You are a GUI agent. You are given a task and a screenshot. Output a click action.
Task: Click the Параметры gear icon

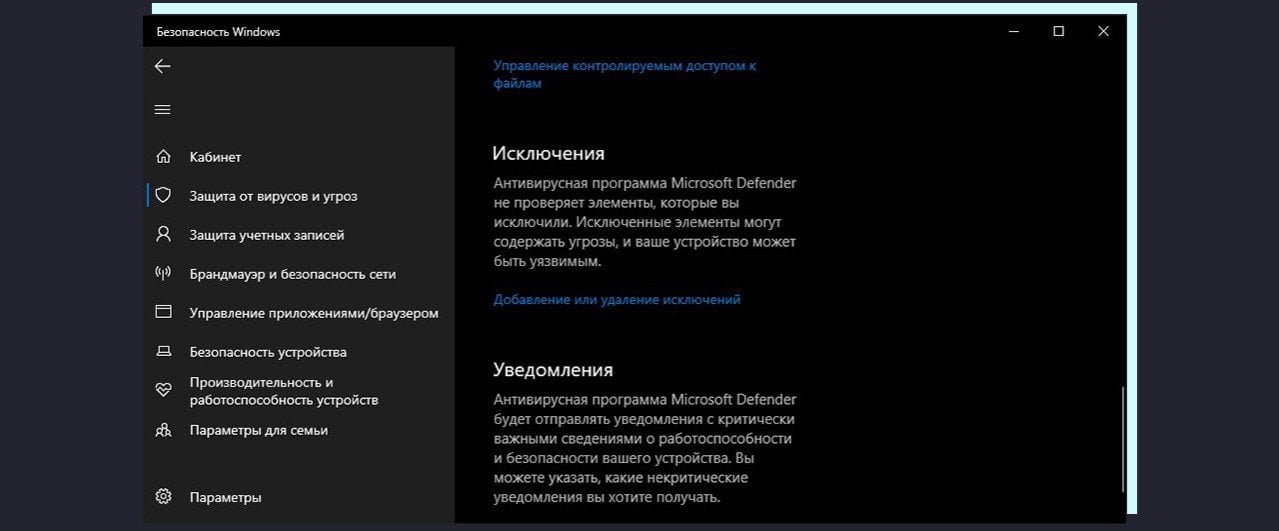tap(163, 497)
